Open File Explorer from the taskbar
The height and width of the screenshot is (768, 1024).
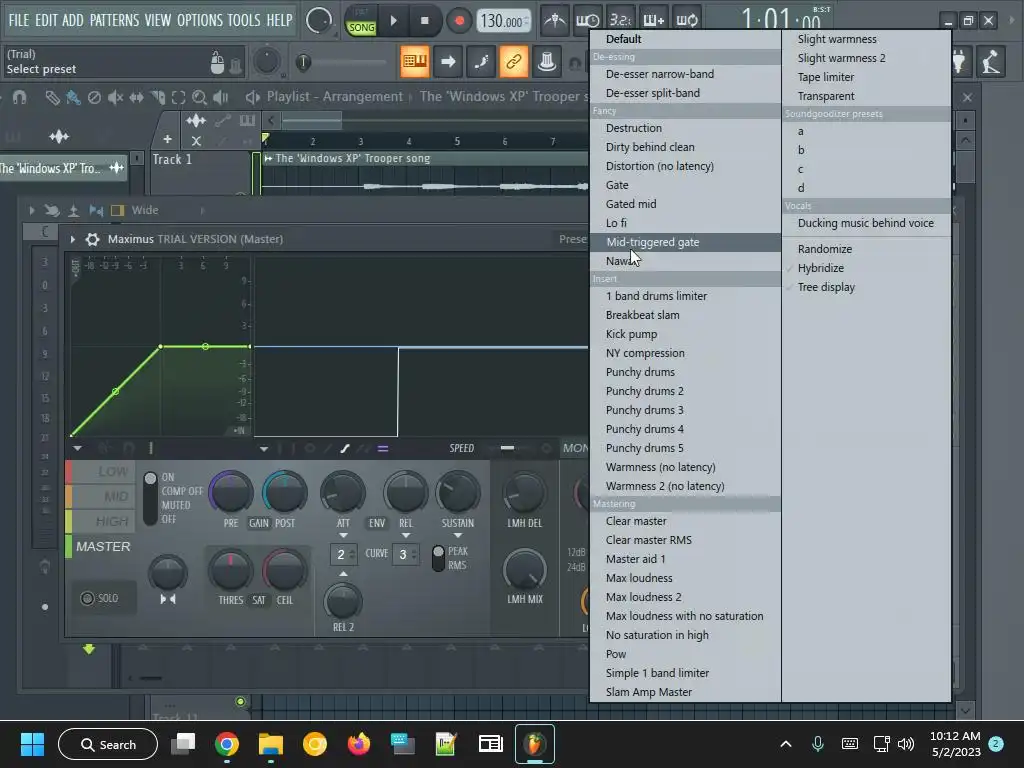(x=270, y=744)
